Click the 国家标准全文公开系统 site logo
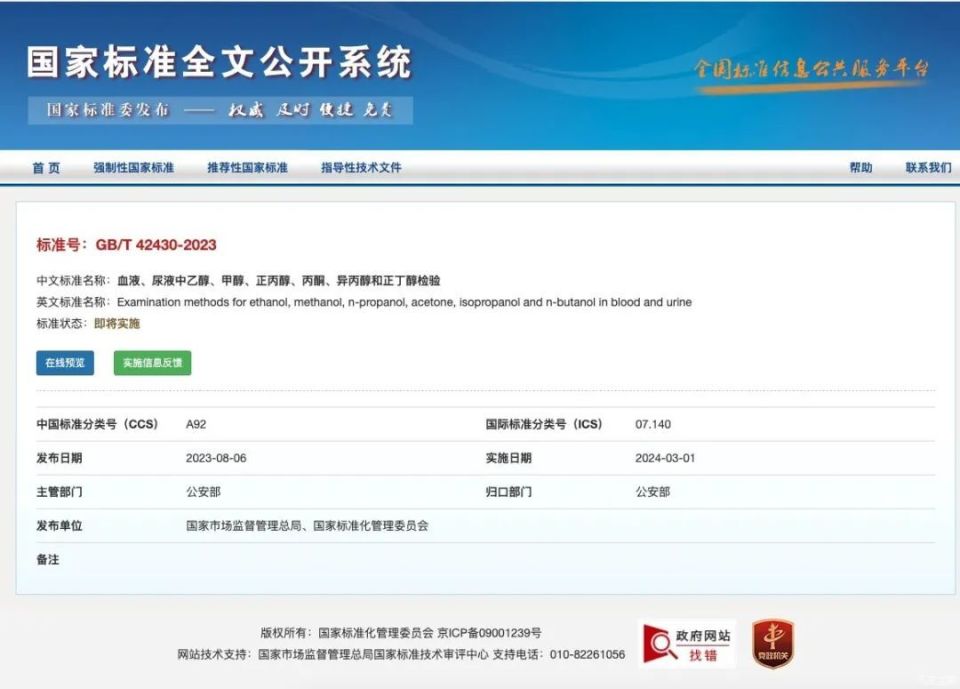The width and height of the screenshot is (960, 689). click(x=220, y=63)
